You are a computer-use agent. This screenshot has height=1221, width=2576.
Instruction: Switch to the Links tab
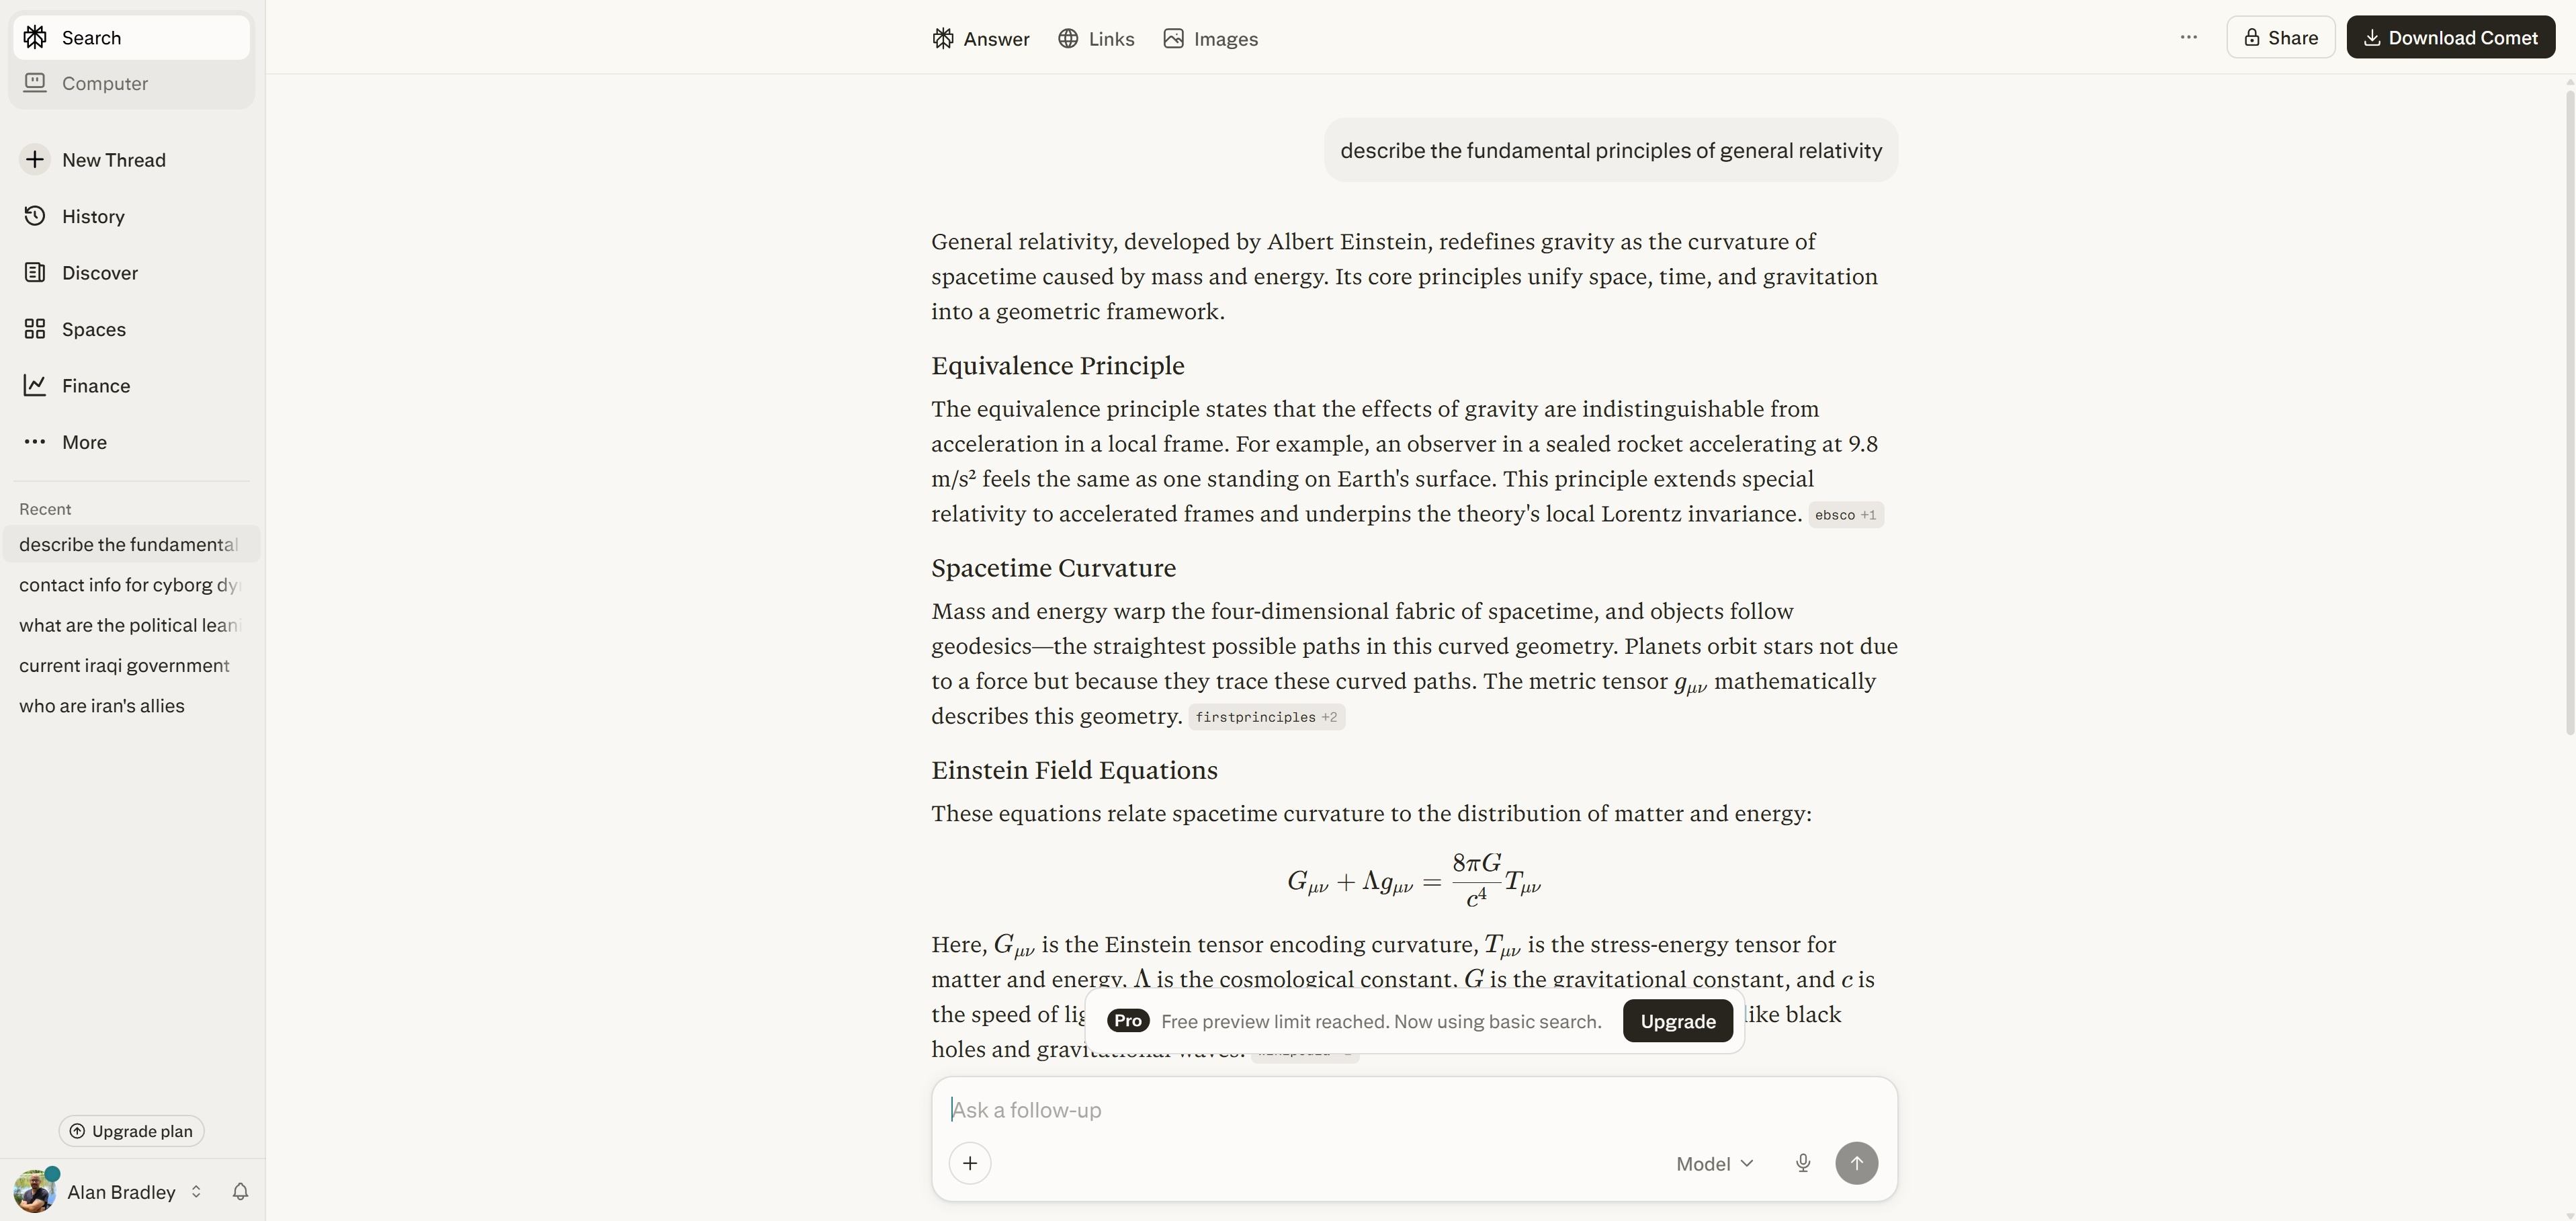pos(1096,39)
